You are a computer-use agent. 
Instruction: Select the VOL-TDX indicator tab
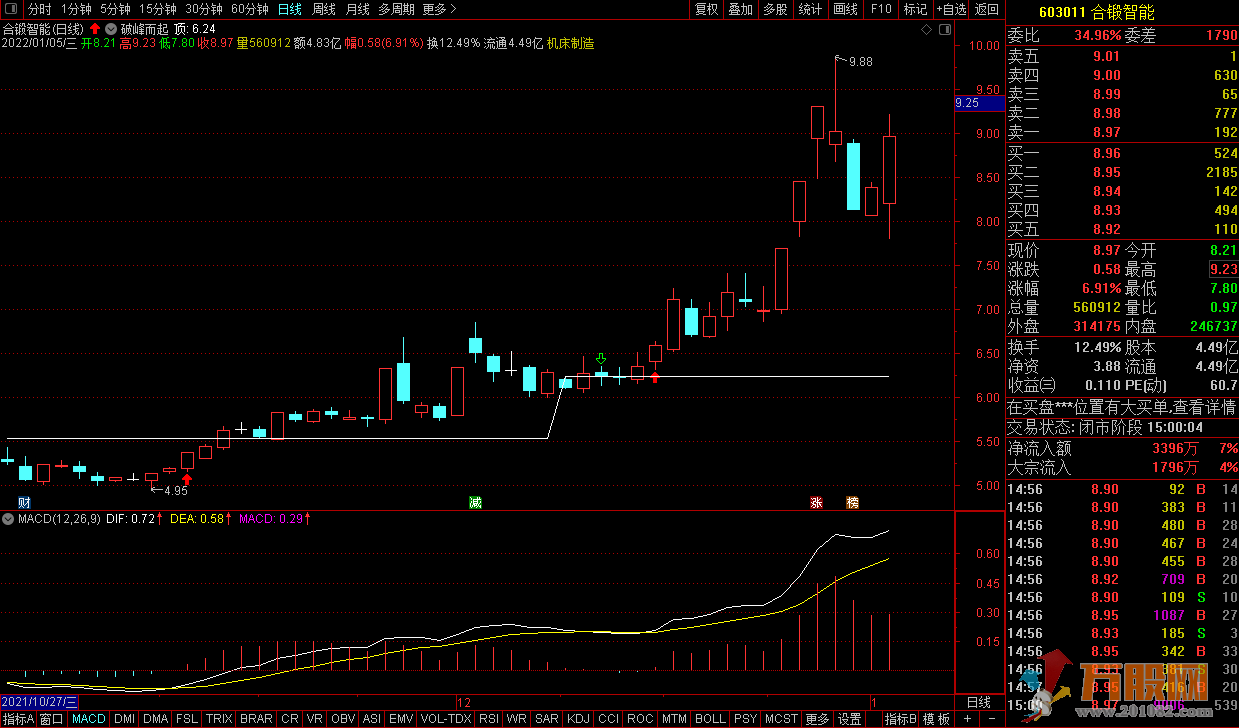[x=446, y=719]
